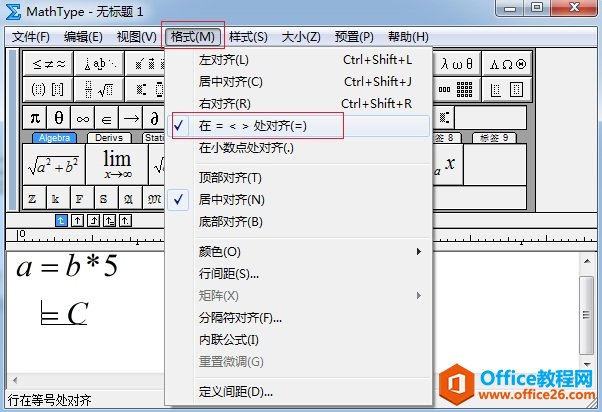This screenshot has width=602, height=412.
Task: Click the vertical scrollbar down arrow
Action: [587, 364]
